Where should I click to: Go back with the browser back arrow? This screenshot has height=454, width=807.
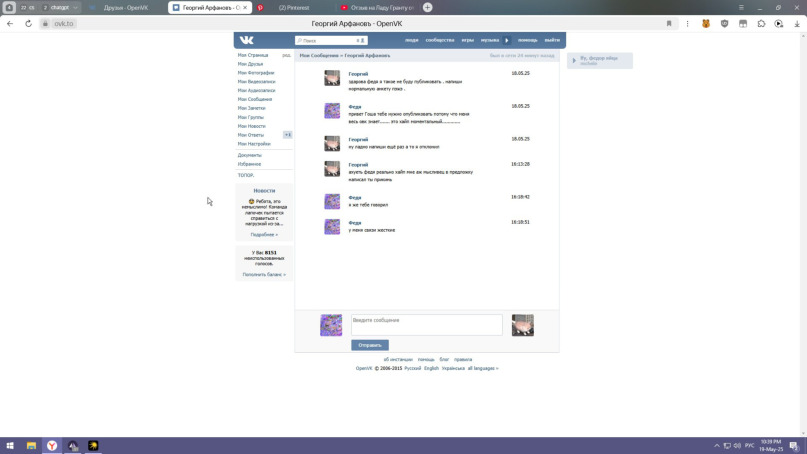click(x=10, y=24)
